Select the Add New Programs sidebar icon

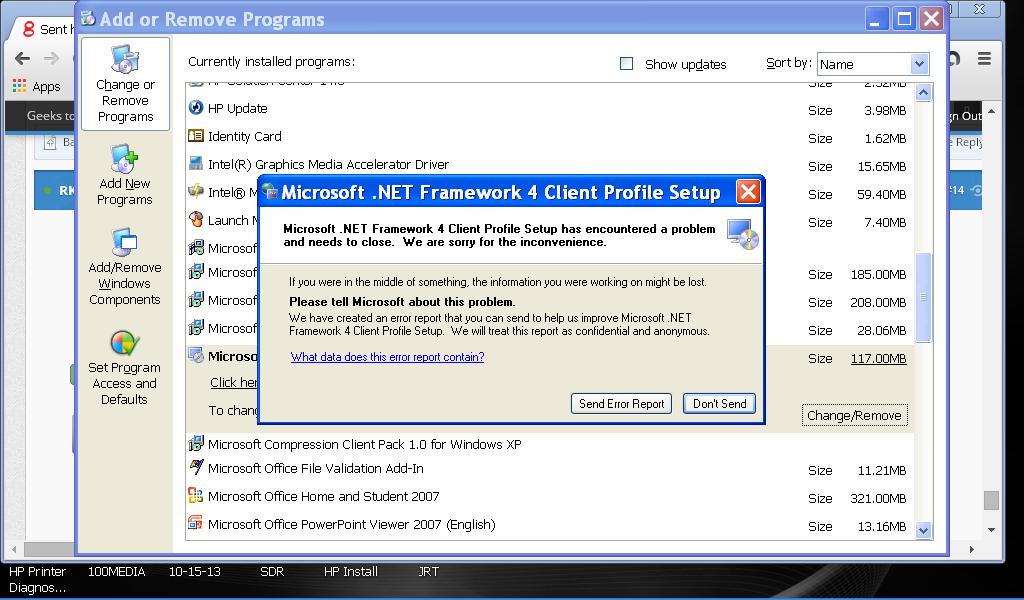point(124,159)
